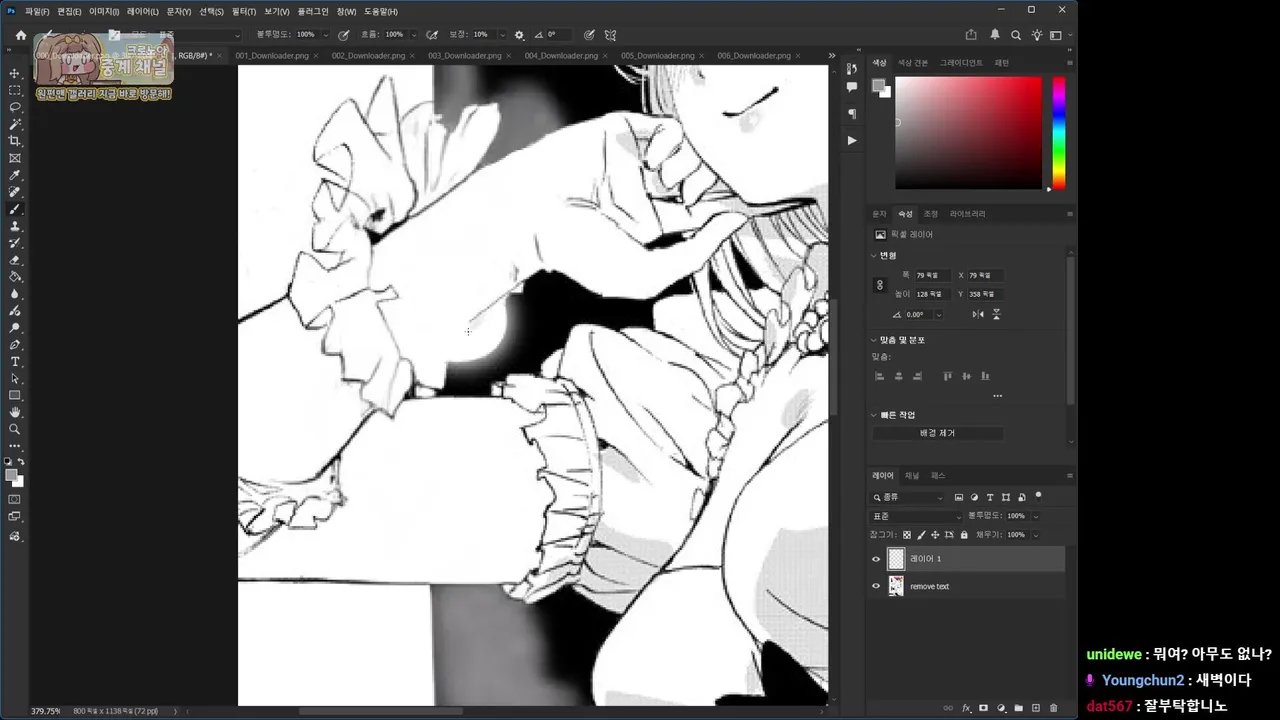Toggle symmetry paint butterfly icon
The height and width of the screenshot is (720, 1280).
[x=610, y=34]
